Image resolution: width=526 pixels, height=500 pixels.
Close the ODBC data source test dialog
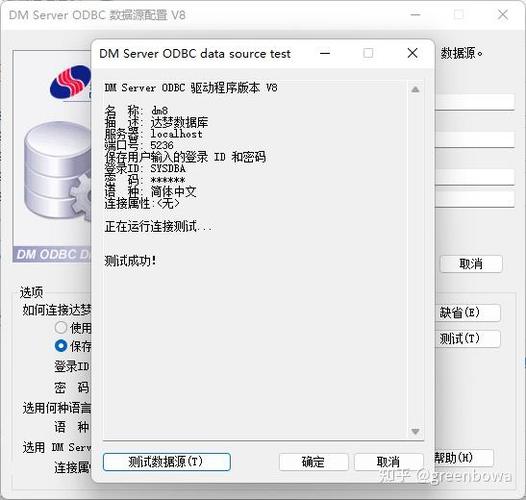pos(413,53)
